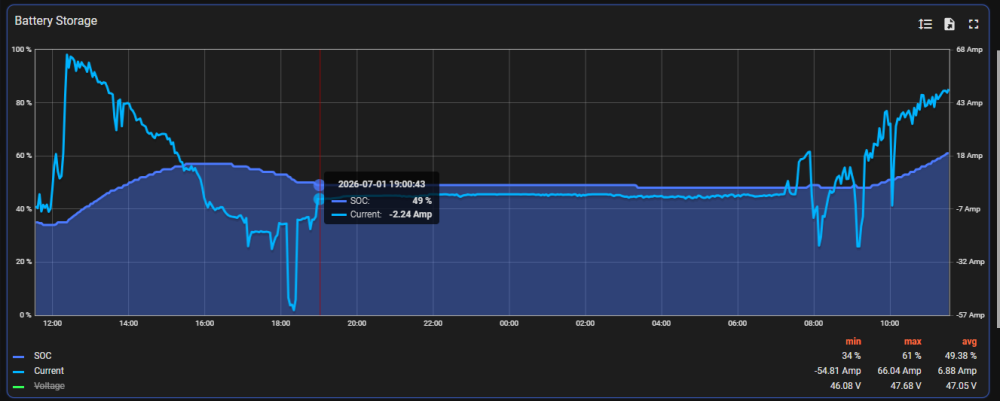Viewport: 1000px width, 401px height.
Task: Toggle Current series in legend
Action: [x=49, y=370]
